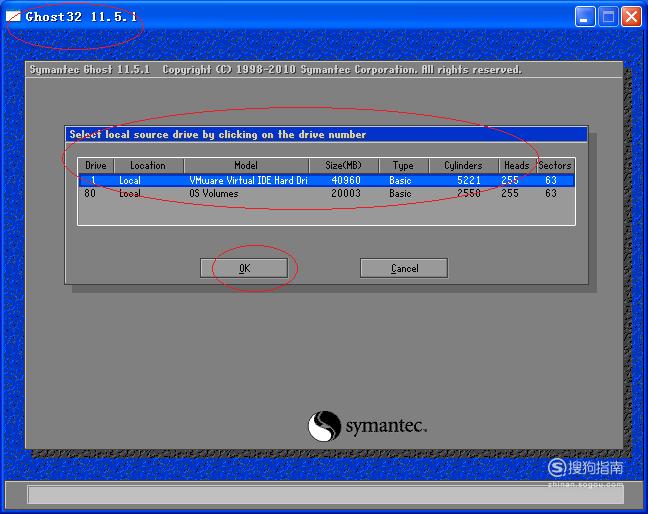Click the 40960 size value
648x514 pixels.
(346, 180)
